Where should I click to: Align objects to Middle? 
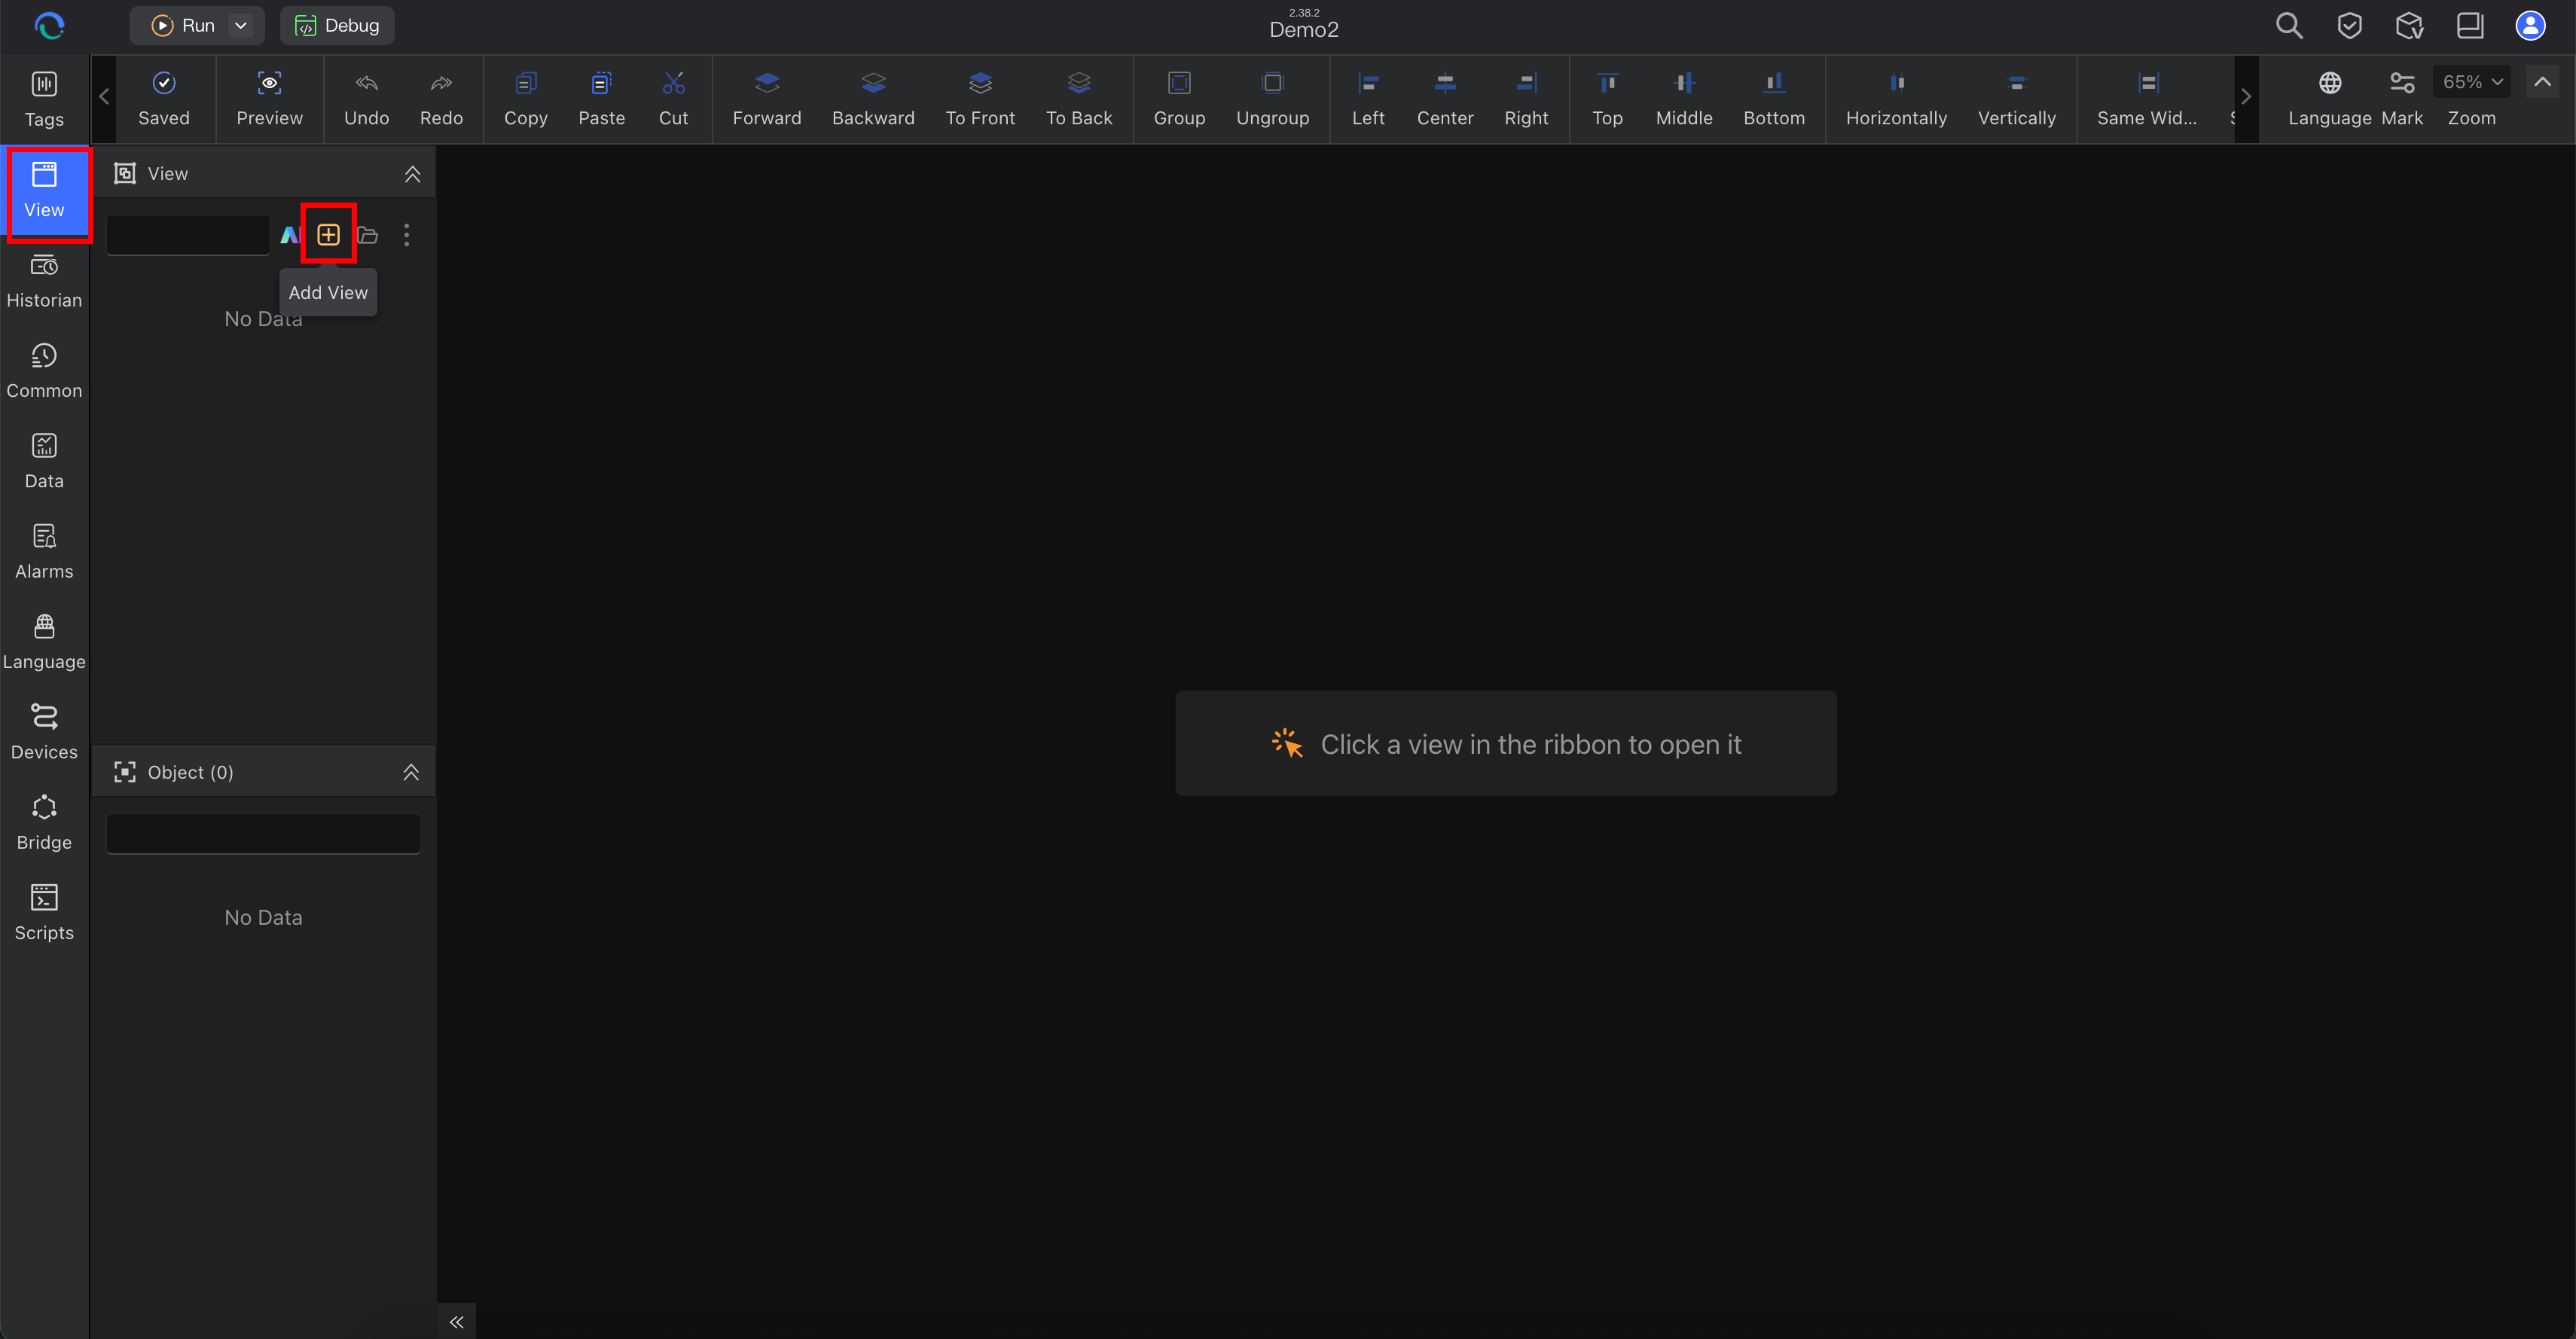[1684, 99]
